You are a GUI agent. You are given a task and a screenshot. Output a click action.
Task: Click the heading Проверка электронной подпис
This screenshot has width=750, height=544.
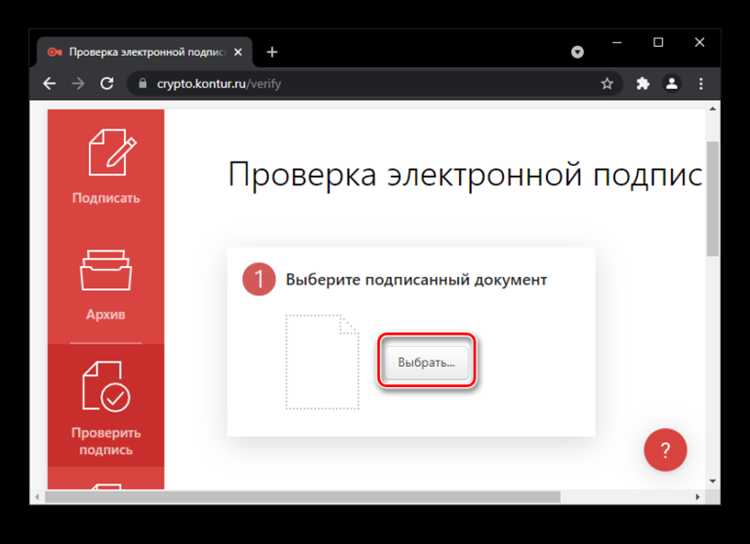(x=465, y=175)
